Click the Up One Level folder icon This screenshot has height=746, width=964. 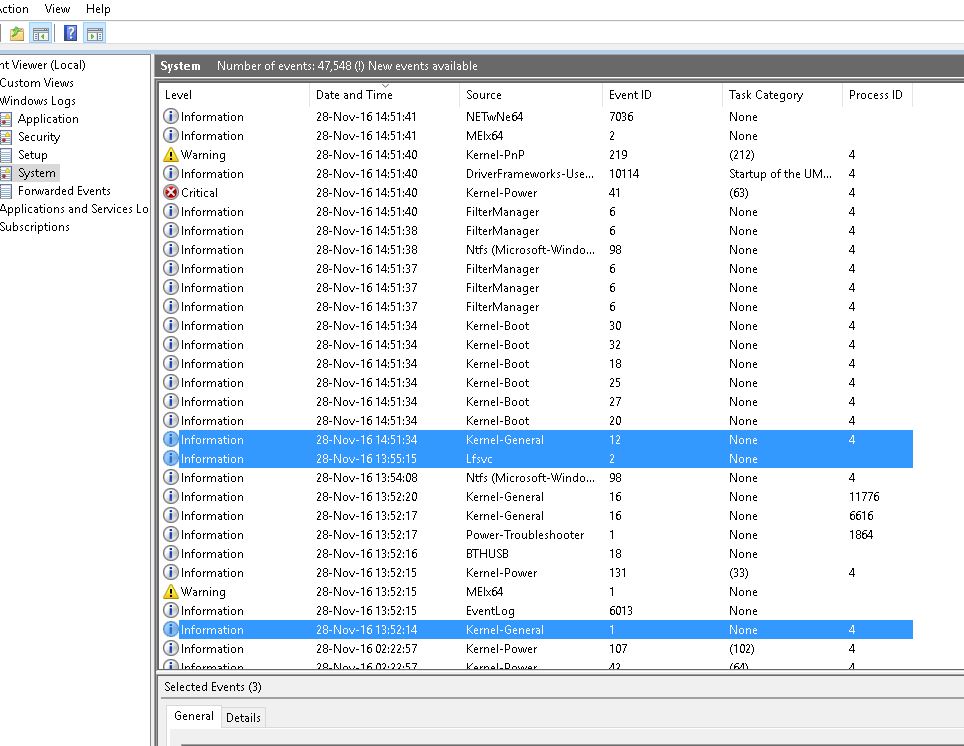pyautogui.click(x=17, y=34)
